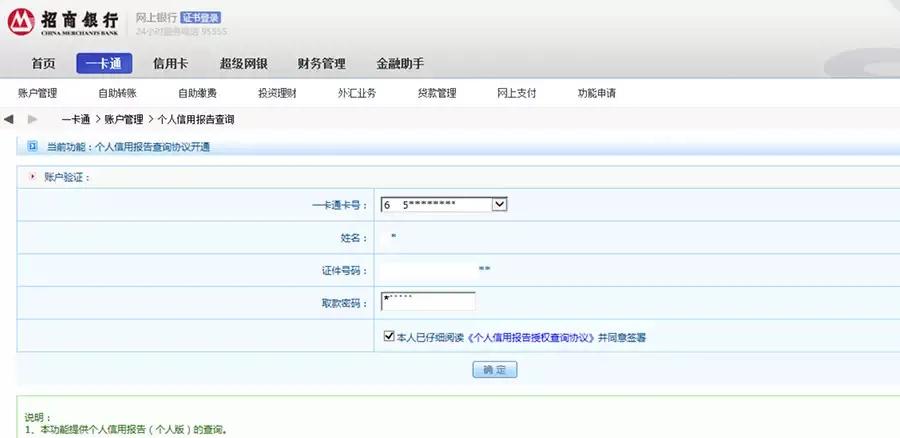Click the icon beside 当前功能

pyautogui.click(x=33, y=147)
